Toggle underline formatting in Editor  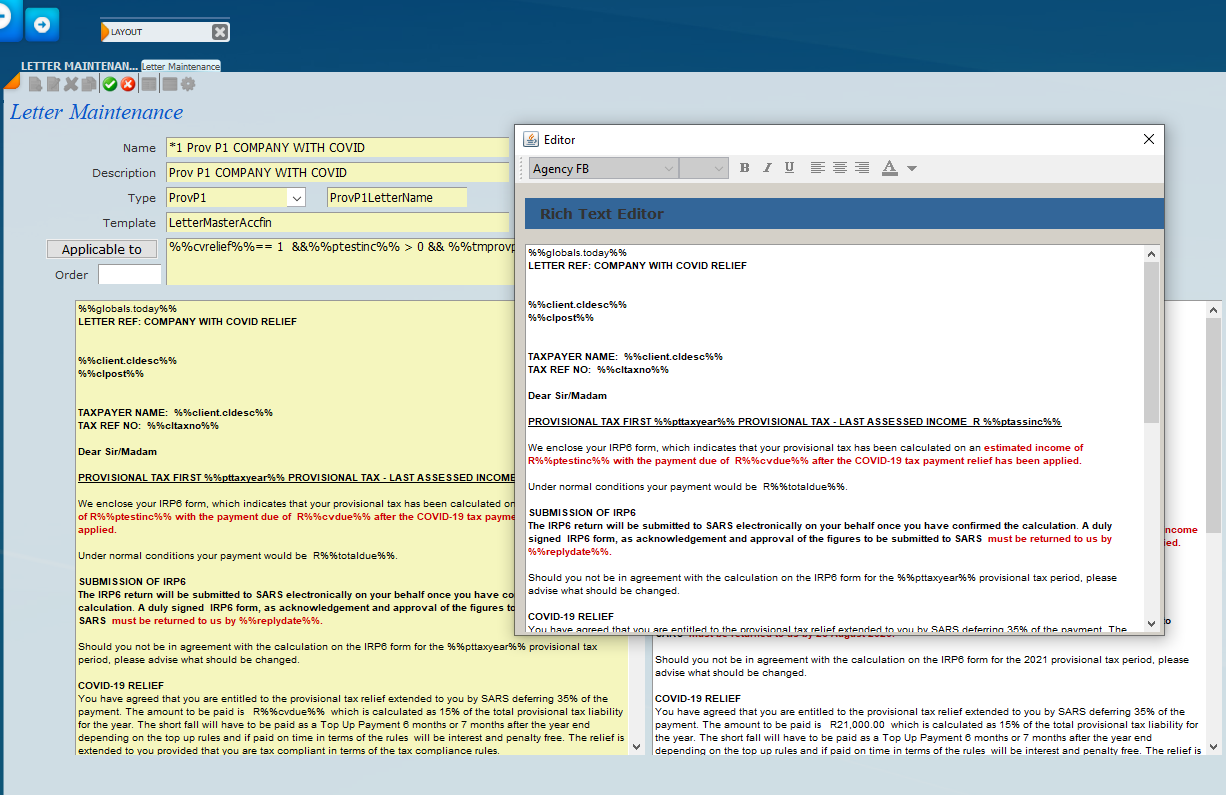point(789,168)
